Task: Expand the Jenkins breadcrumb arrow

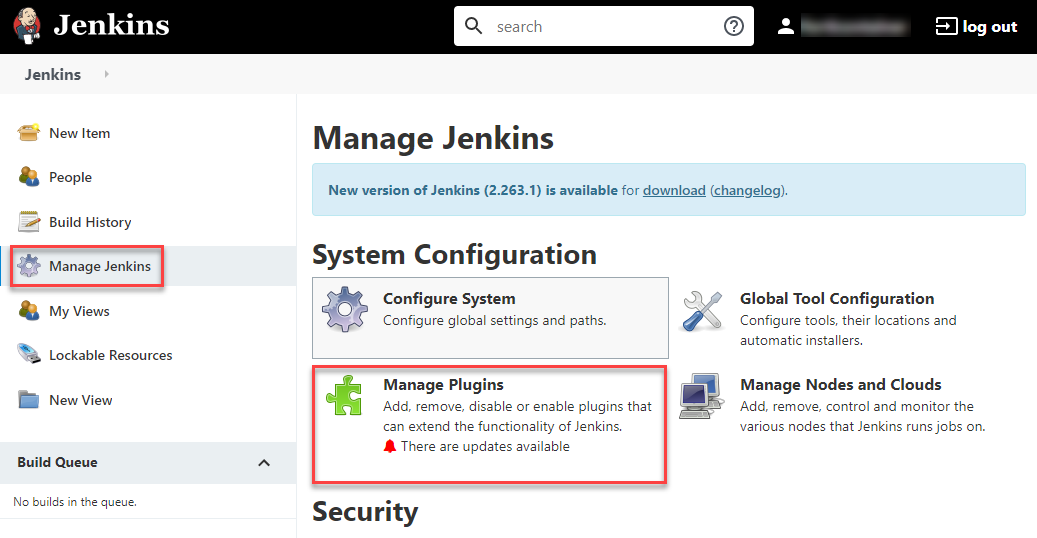Action: tap(107, 74)
